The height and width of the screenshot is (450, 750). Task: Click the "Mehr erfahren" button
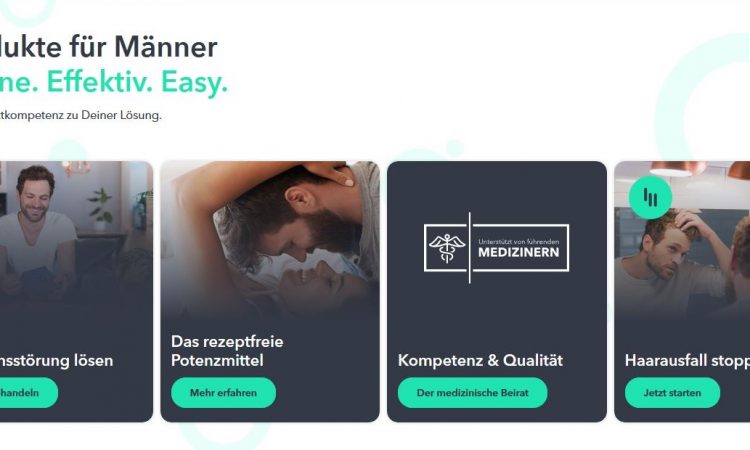(223, 393)
